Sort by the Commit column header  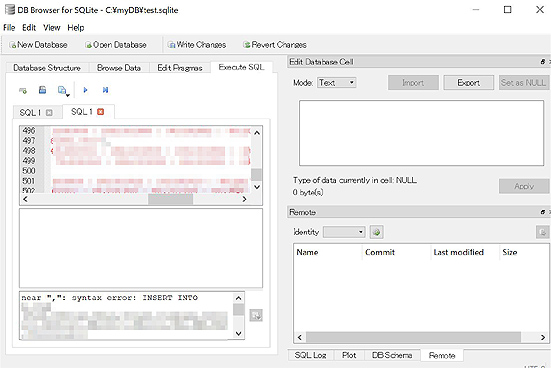tap(396, 252)
